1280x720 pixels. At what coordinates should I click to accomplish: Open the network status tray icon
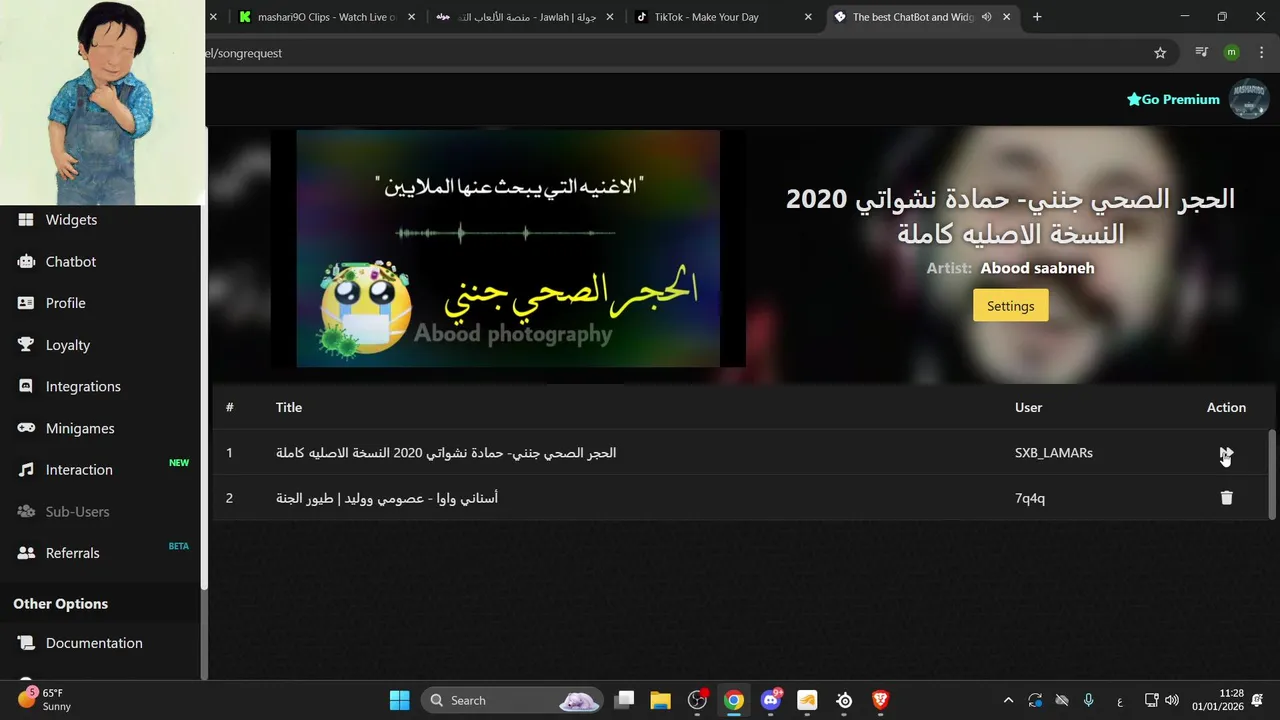pyautogui.click(x=1151, y=700)
